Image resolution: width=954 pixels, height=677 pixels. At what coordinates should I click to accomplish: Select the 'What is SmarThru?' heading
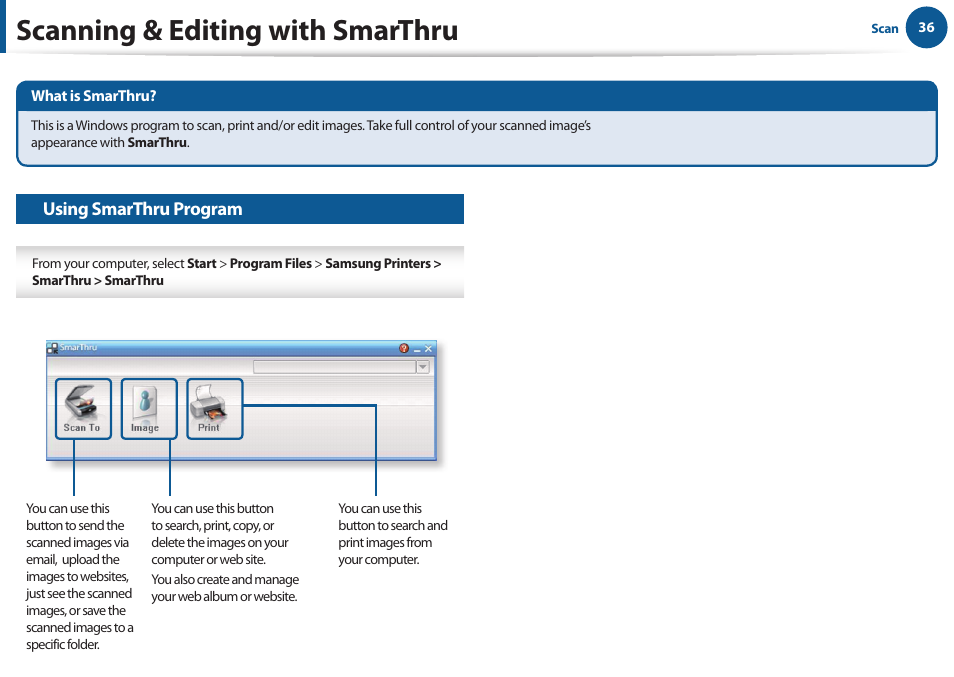point(94,96)
